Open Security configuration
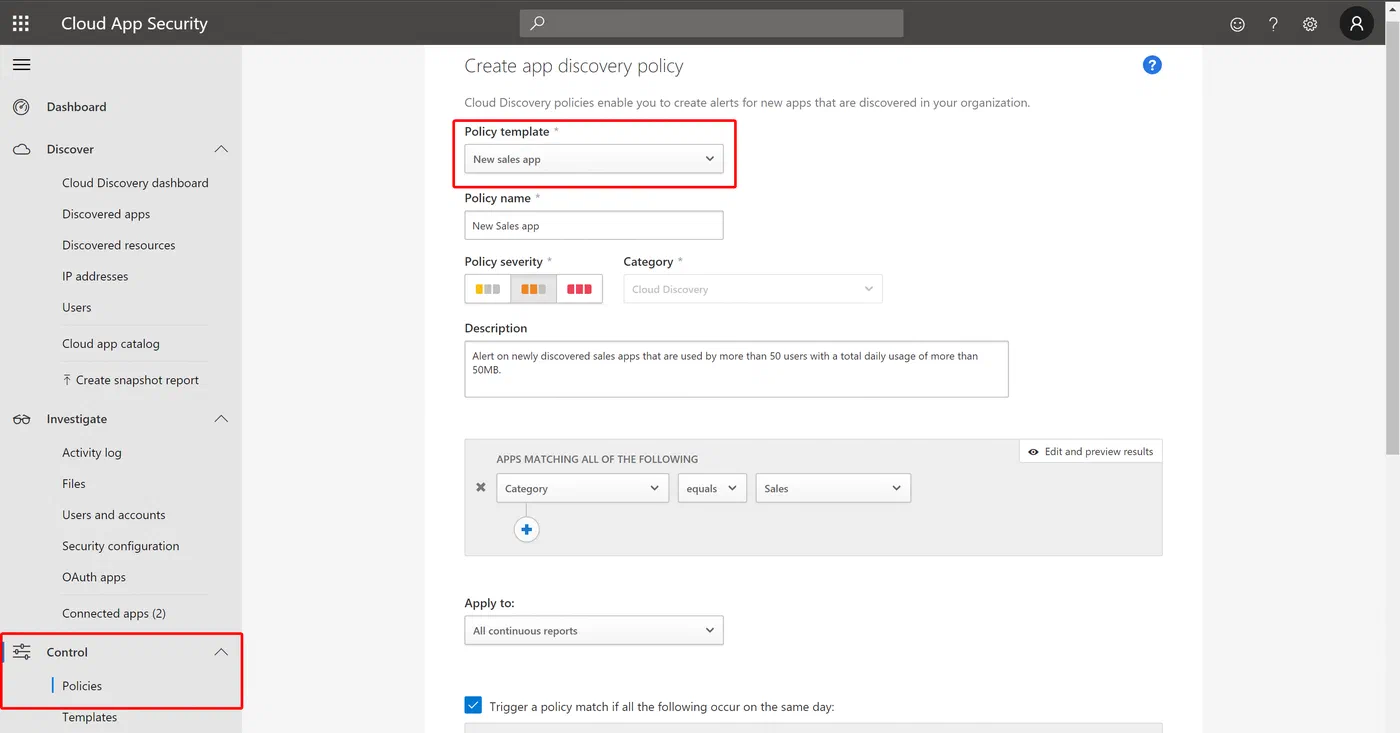 121,546
